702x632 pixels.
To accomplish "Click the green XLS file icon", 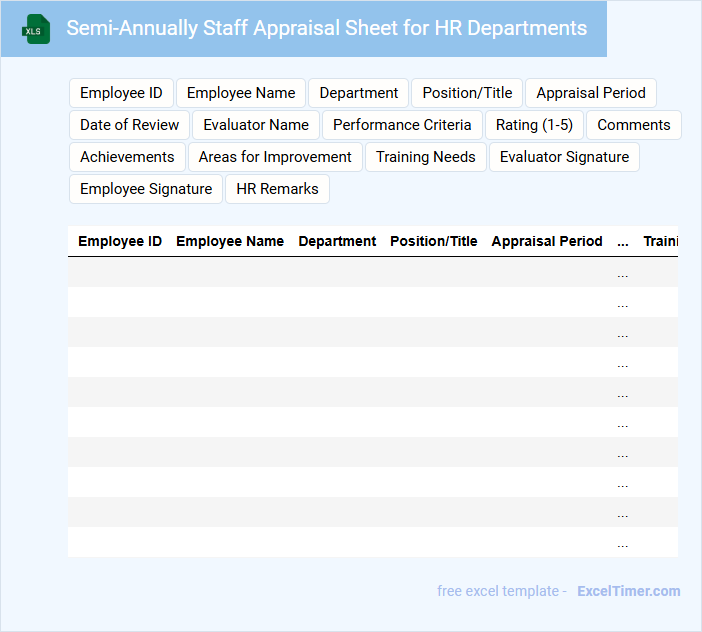I will tap(36, 29).
